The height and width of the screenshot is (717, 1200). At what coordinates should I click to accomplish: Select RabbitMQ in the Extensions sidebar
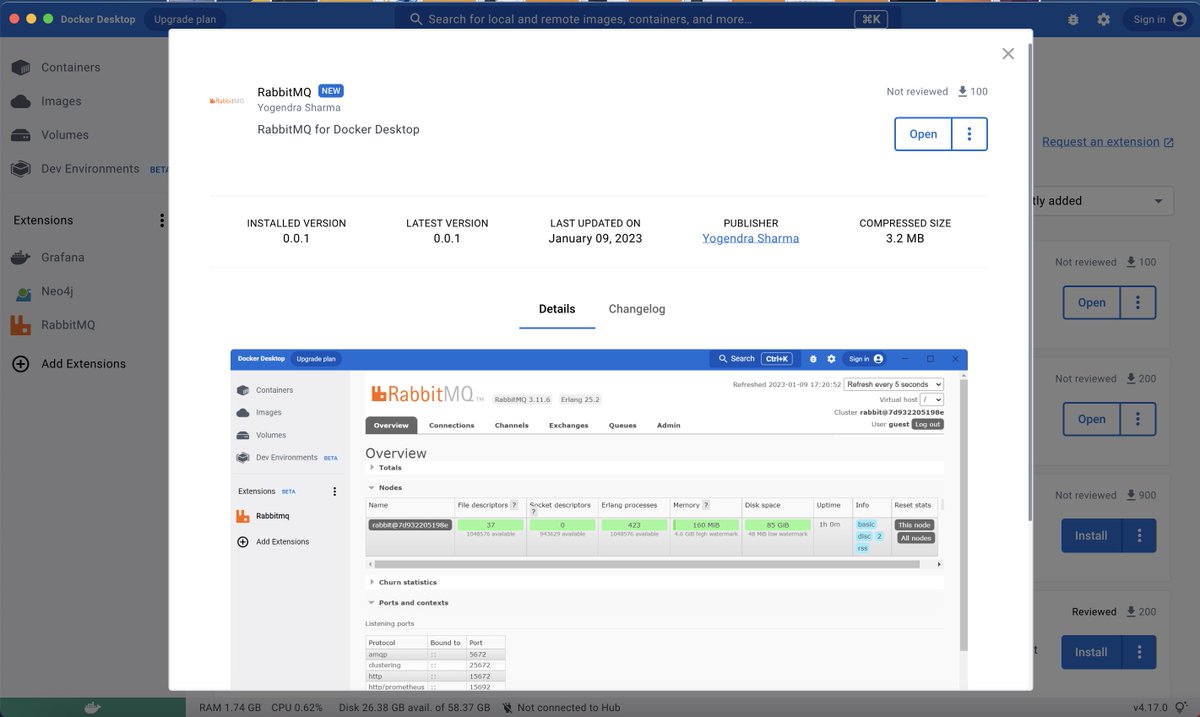point(70,325)
